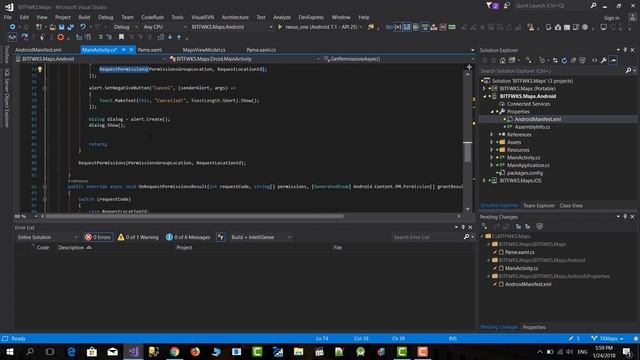Viewport: 640px width, 360px height.
Task: Click the Save All icon in the toolbar
Action: pos(70,27)
